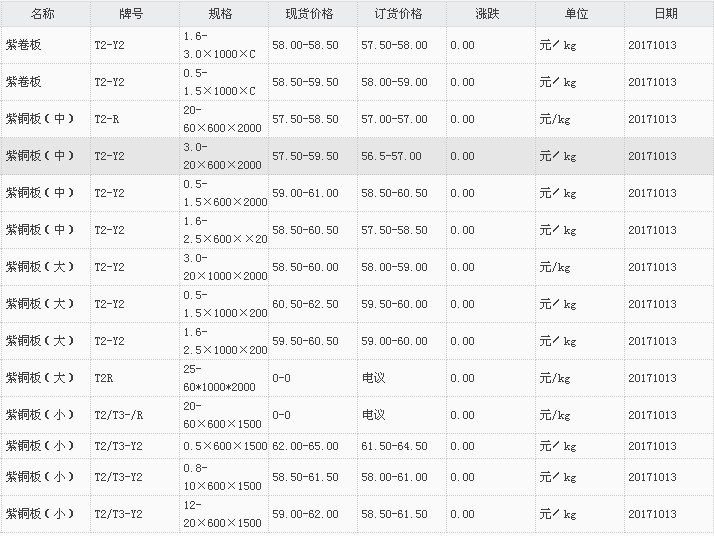Image resolution: width=714 pixels, height=536 pixels.
Task: Click the 日期 column header
Action: (666, 14)
